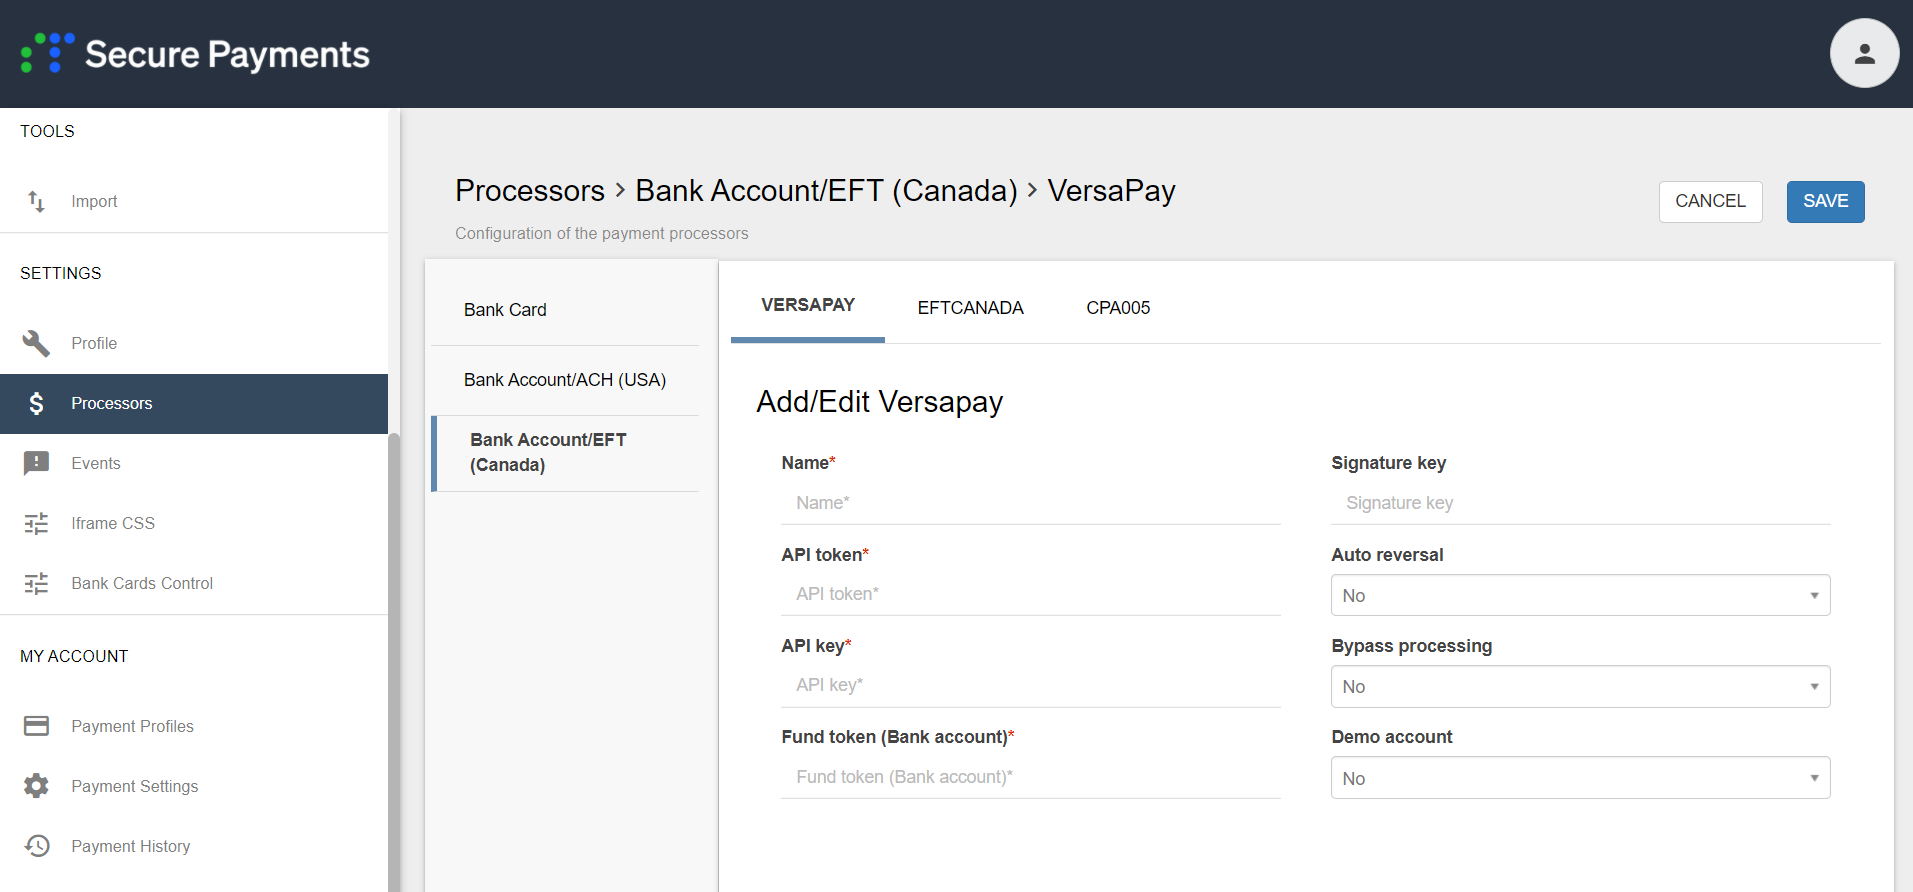Open the Auto reversal dropdown
The width and height of the screenshot is (1913, 892).
click(x=1580, y=595)
